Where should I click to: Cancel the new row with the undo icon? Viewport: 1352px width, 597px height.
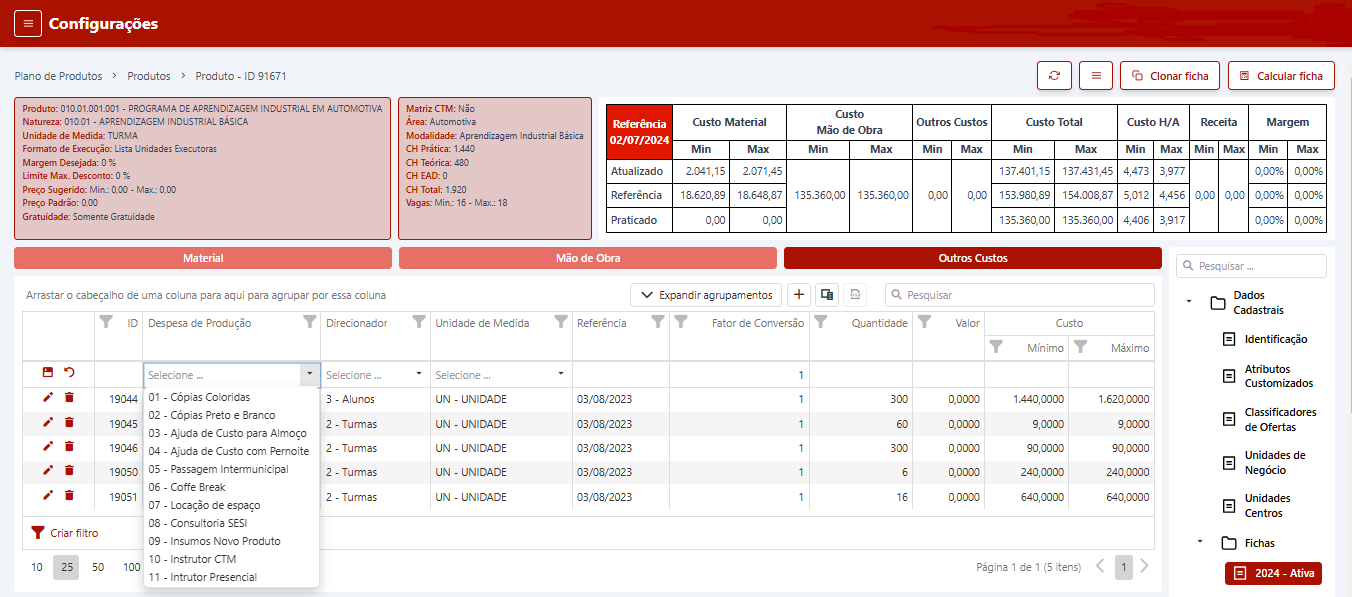click(69, 373)
